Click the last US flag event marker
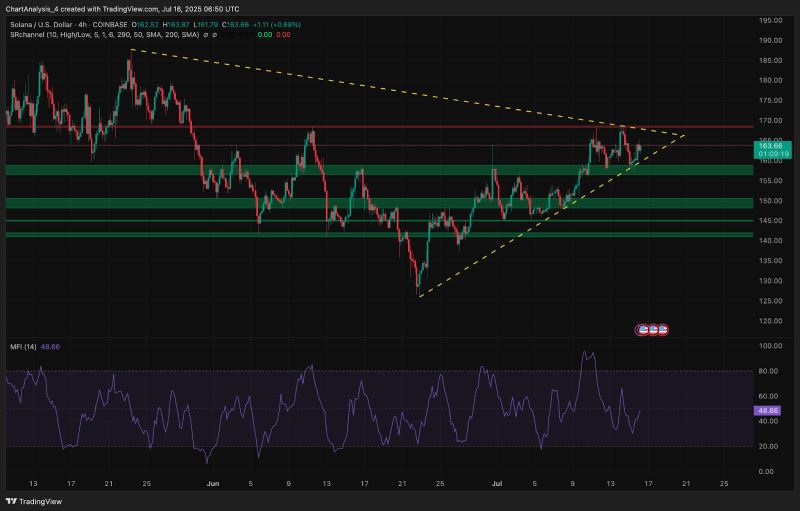 click(x=662, y=329)
